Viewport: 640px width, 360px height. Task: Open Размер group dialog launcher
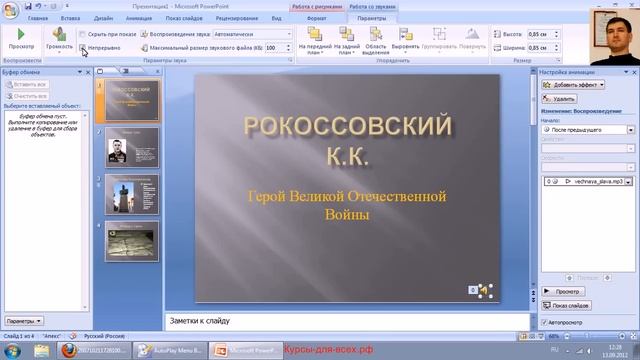click(558, 60)
